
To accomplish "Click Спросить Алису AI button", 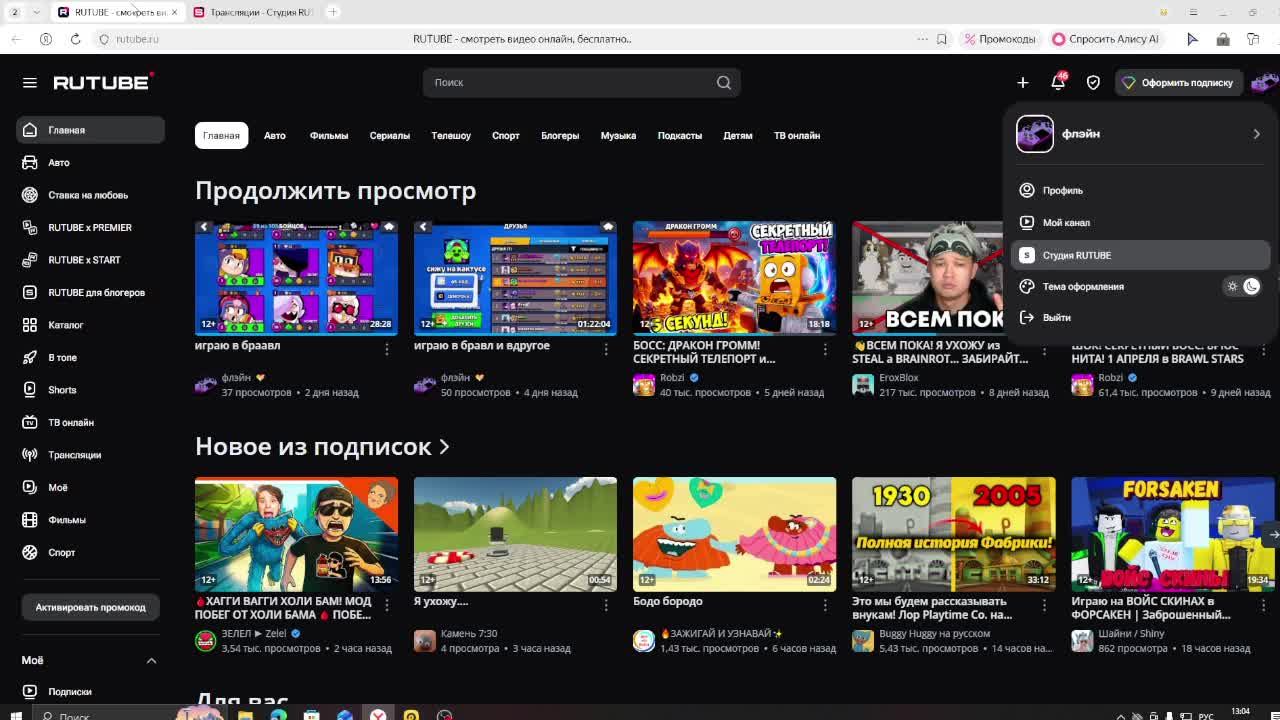I will coord(1105,39).
